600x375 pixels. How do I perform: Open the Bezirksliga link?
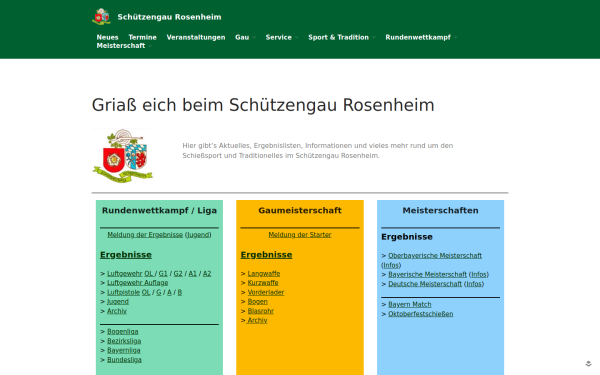pyautogui.click(x=124, y=341)
